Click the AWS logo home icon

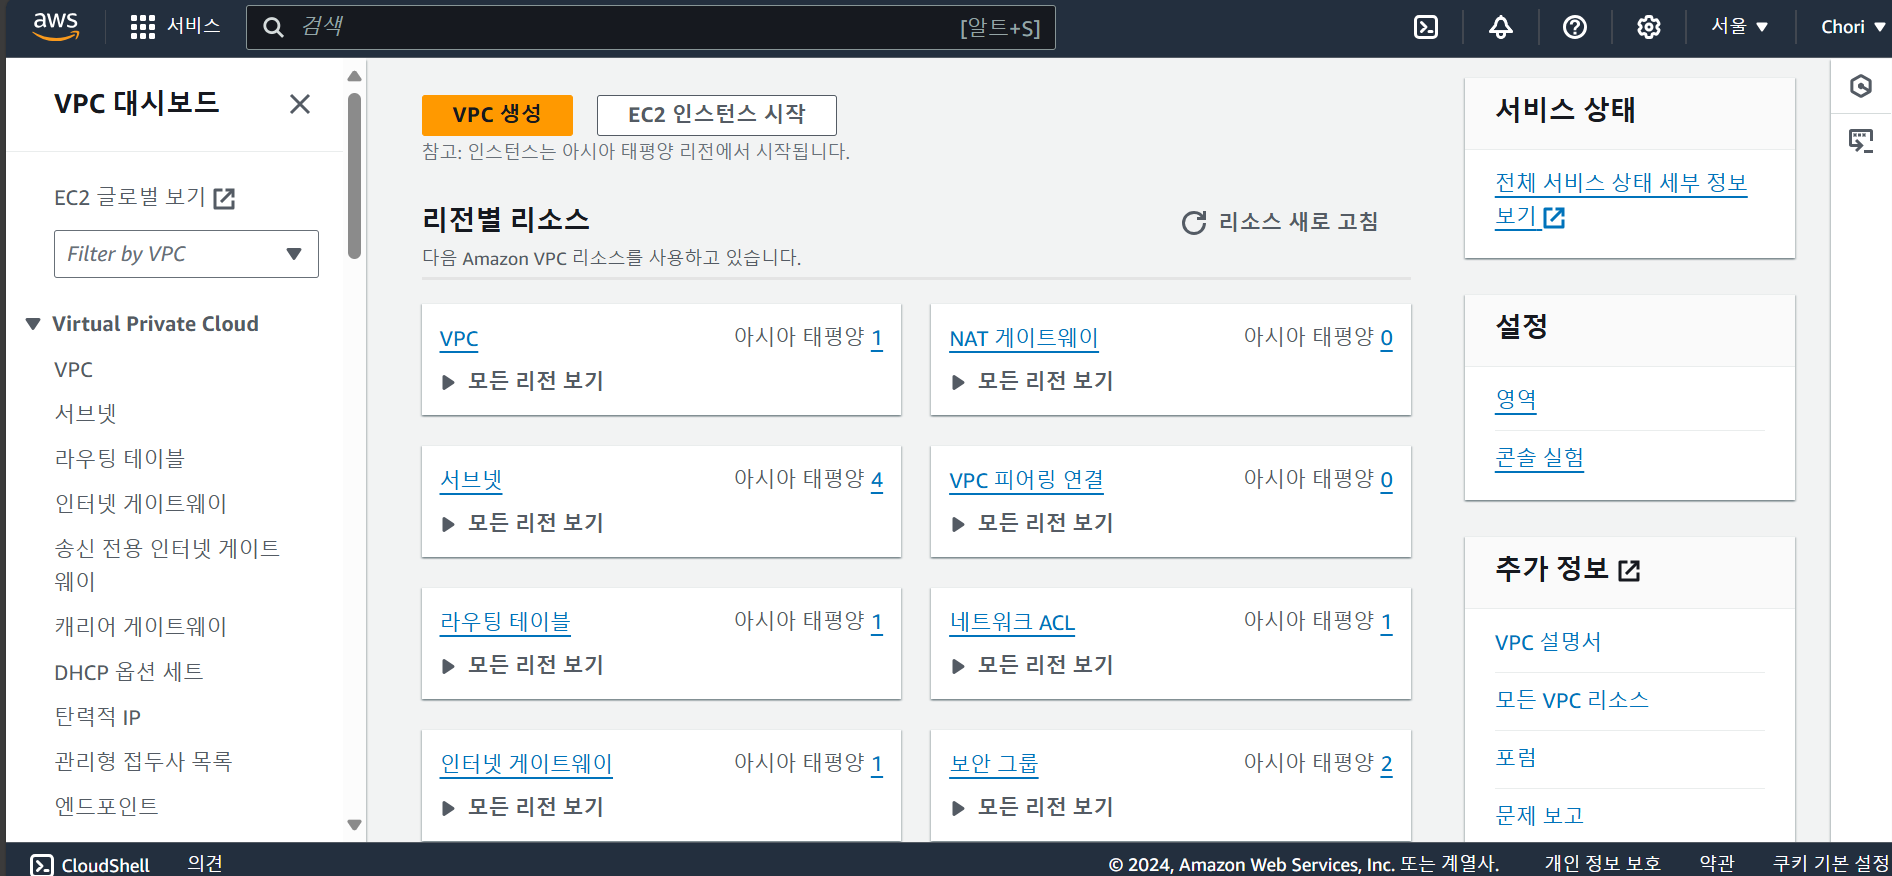(x=56, y=27)
